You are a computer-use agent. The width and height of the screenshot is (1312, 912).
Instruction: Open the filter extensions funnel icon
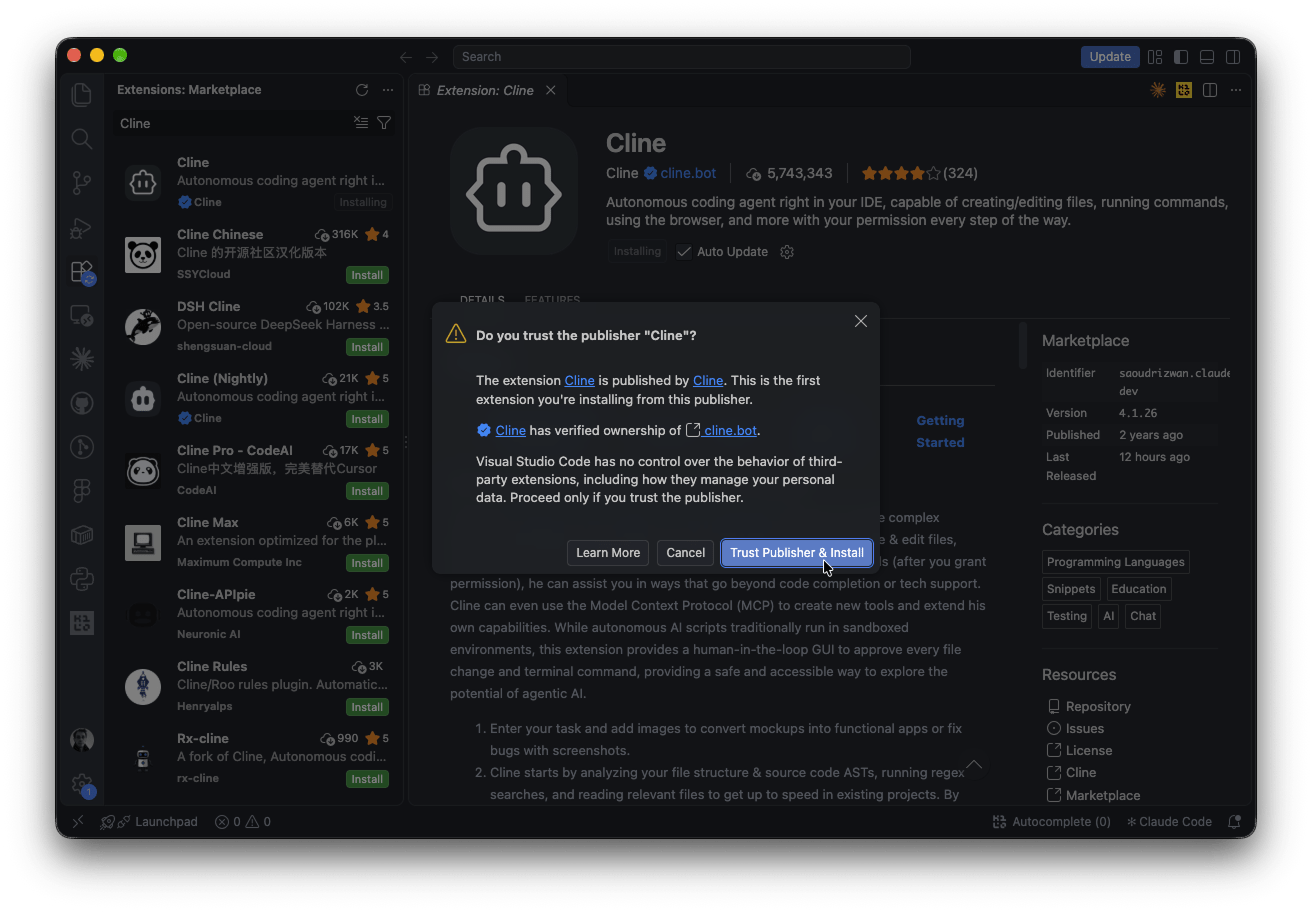[x=384, y=122]
